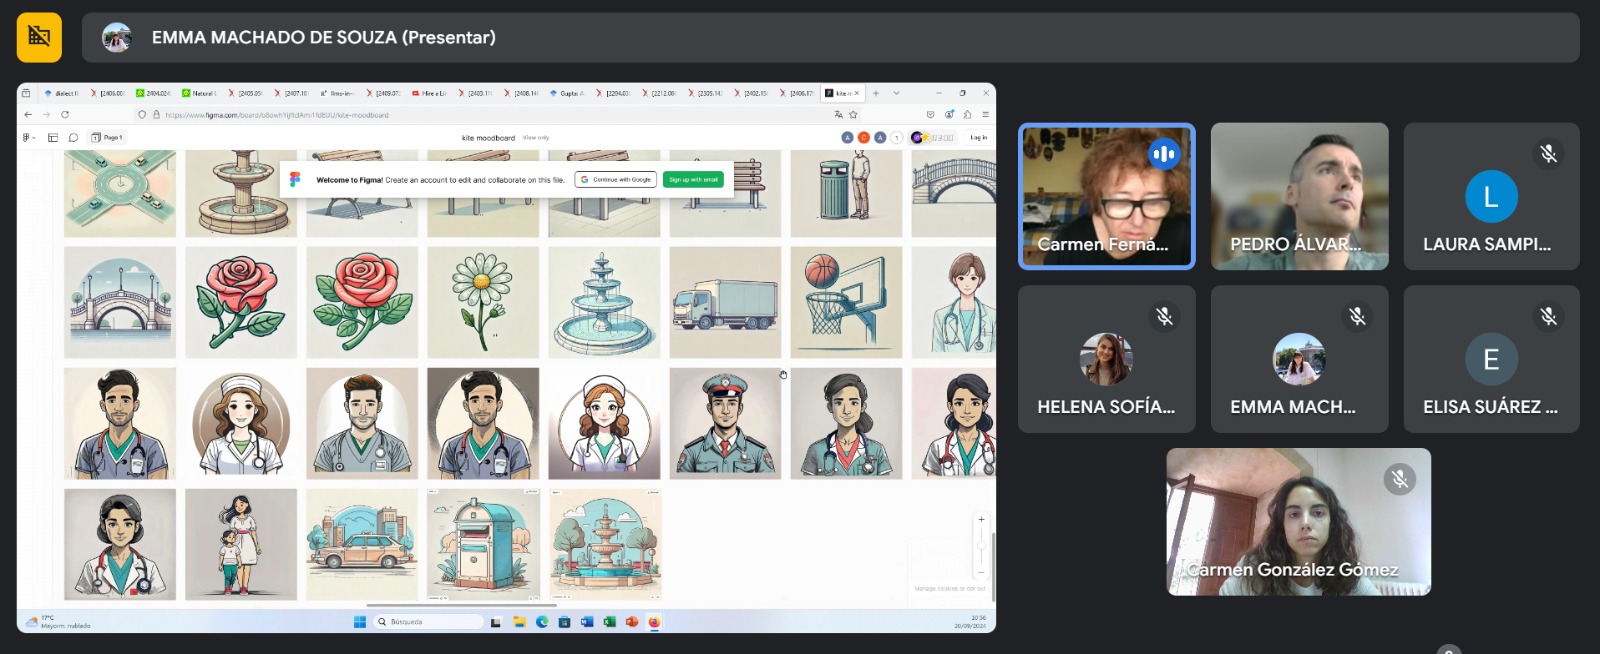The width and height of the screenshot is (1600, 654).
Task: Bookmark the page with the star icon
Action: tap(853, 115)
